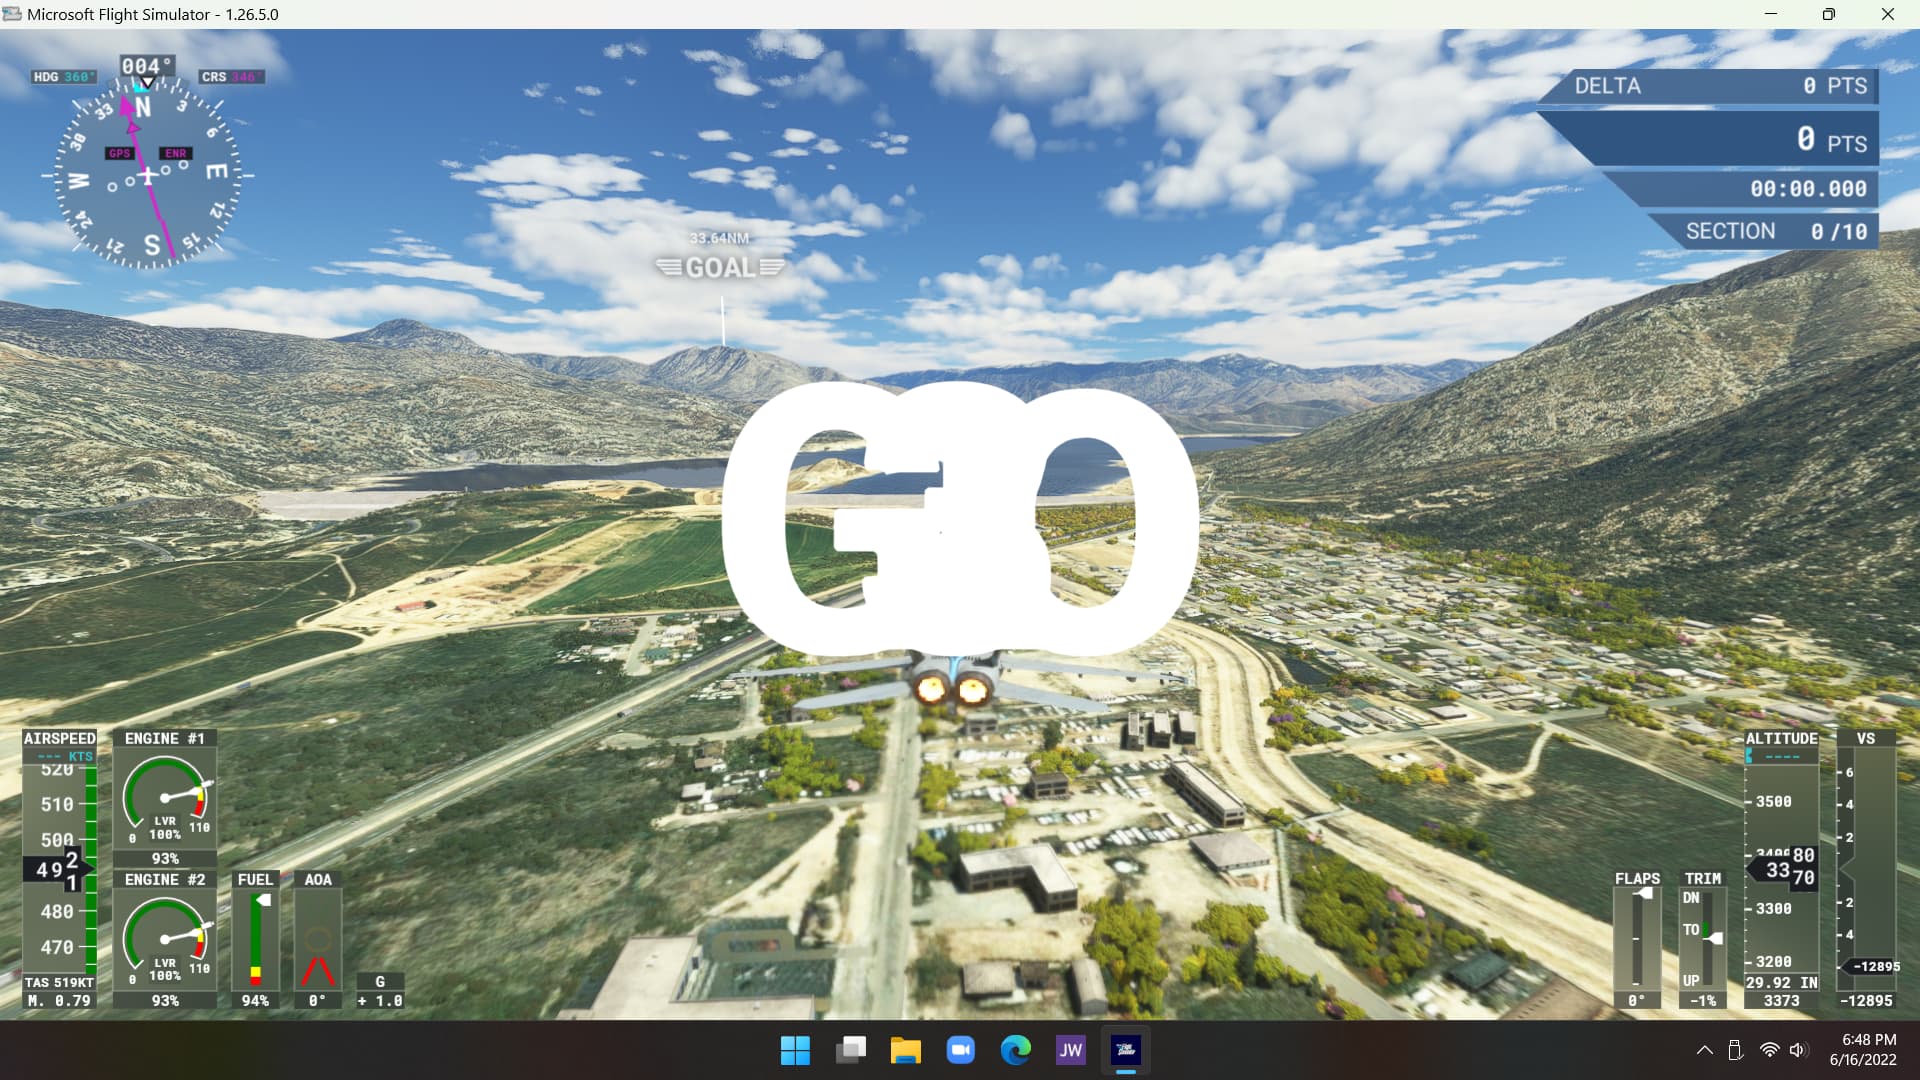The width and height of the screenshot is (1920, 1080).
Task: Click the GOAL waypoint marker
Action: tap(720, 268)
